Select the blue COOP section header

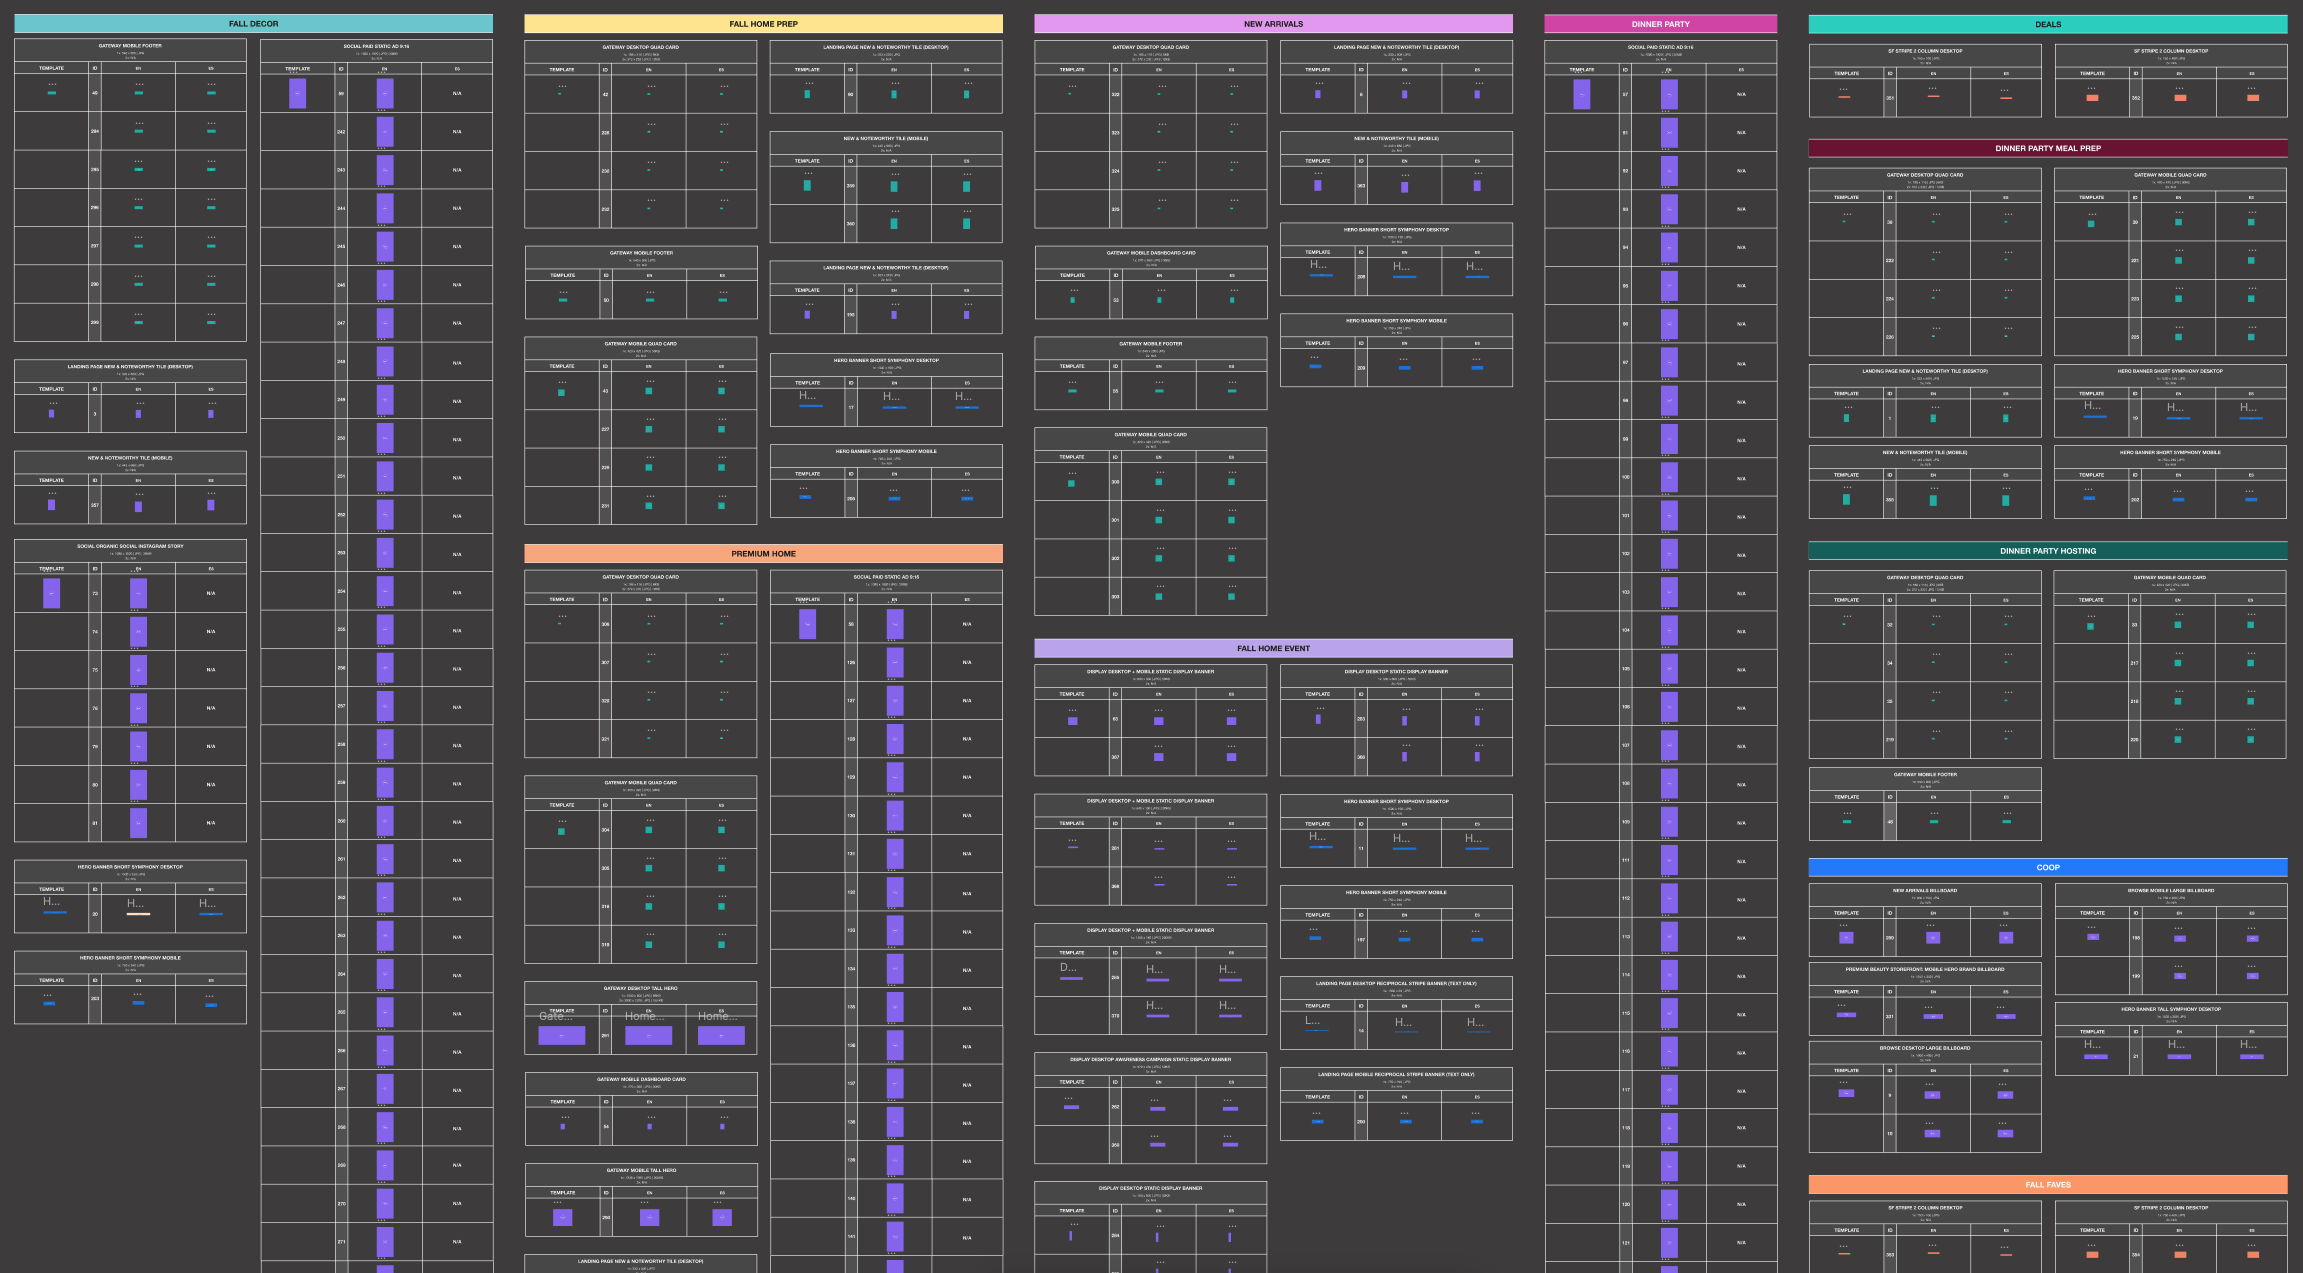pyautogui.click(x=2047, y=867)
